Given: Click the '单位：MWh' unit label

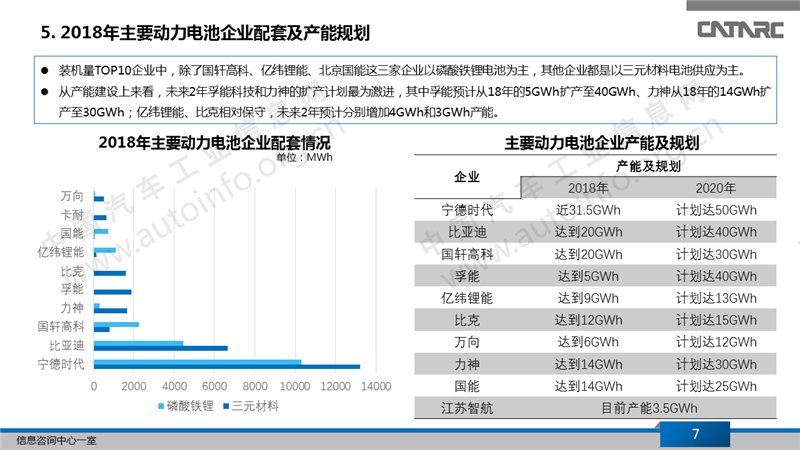Looking at the screenshot, I should [304, 157].
